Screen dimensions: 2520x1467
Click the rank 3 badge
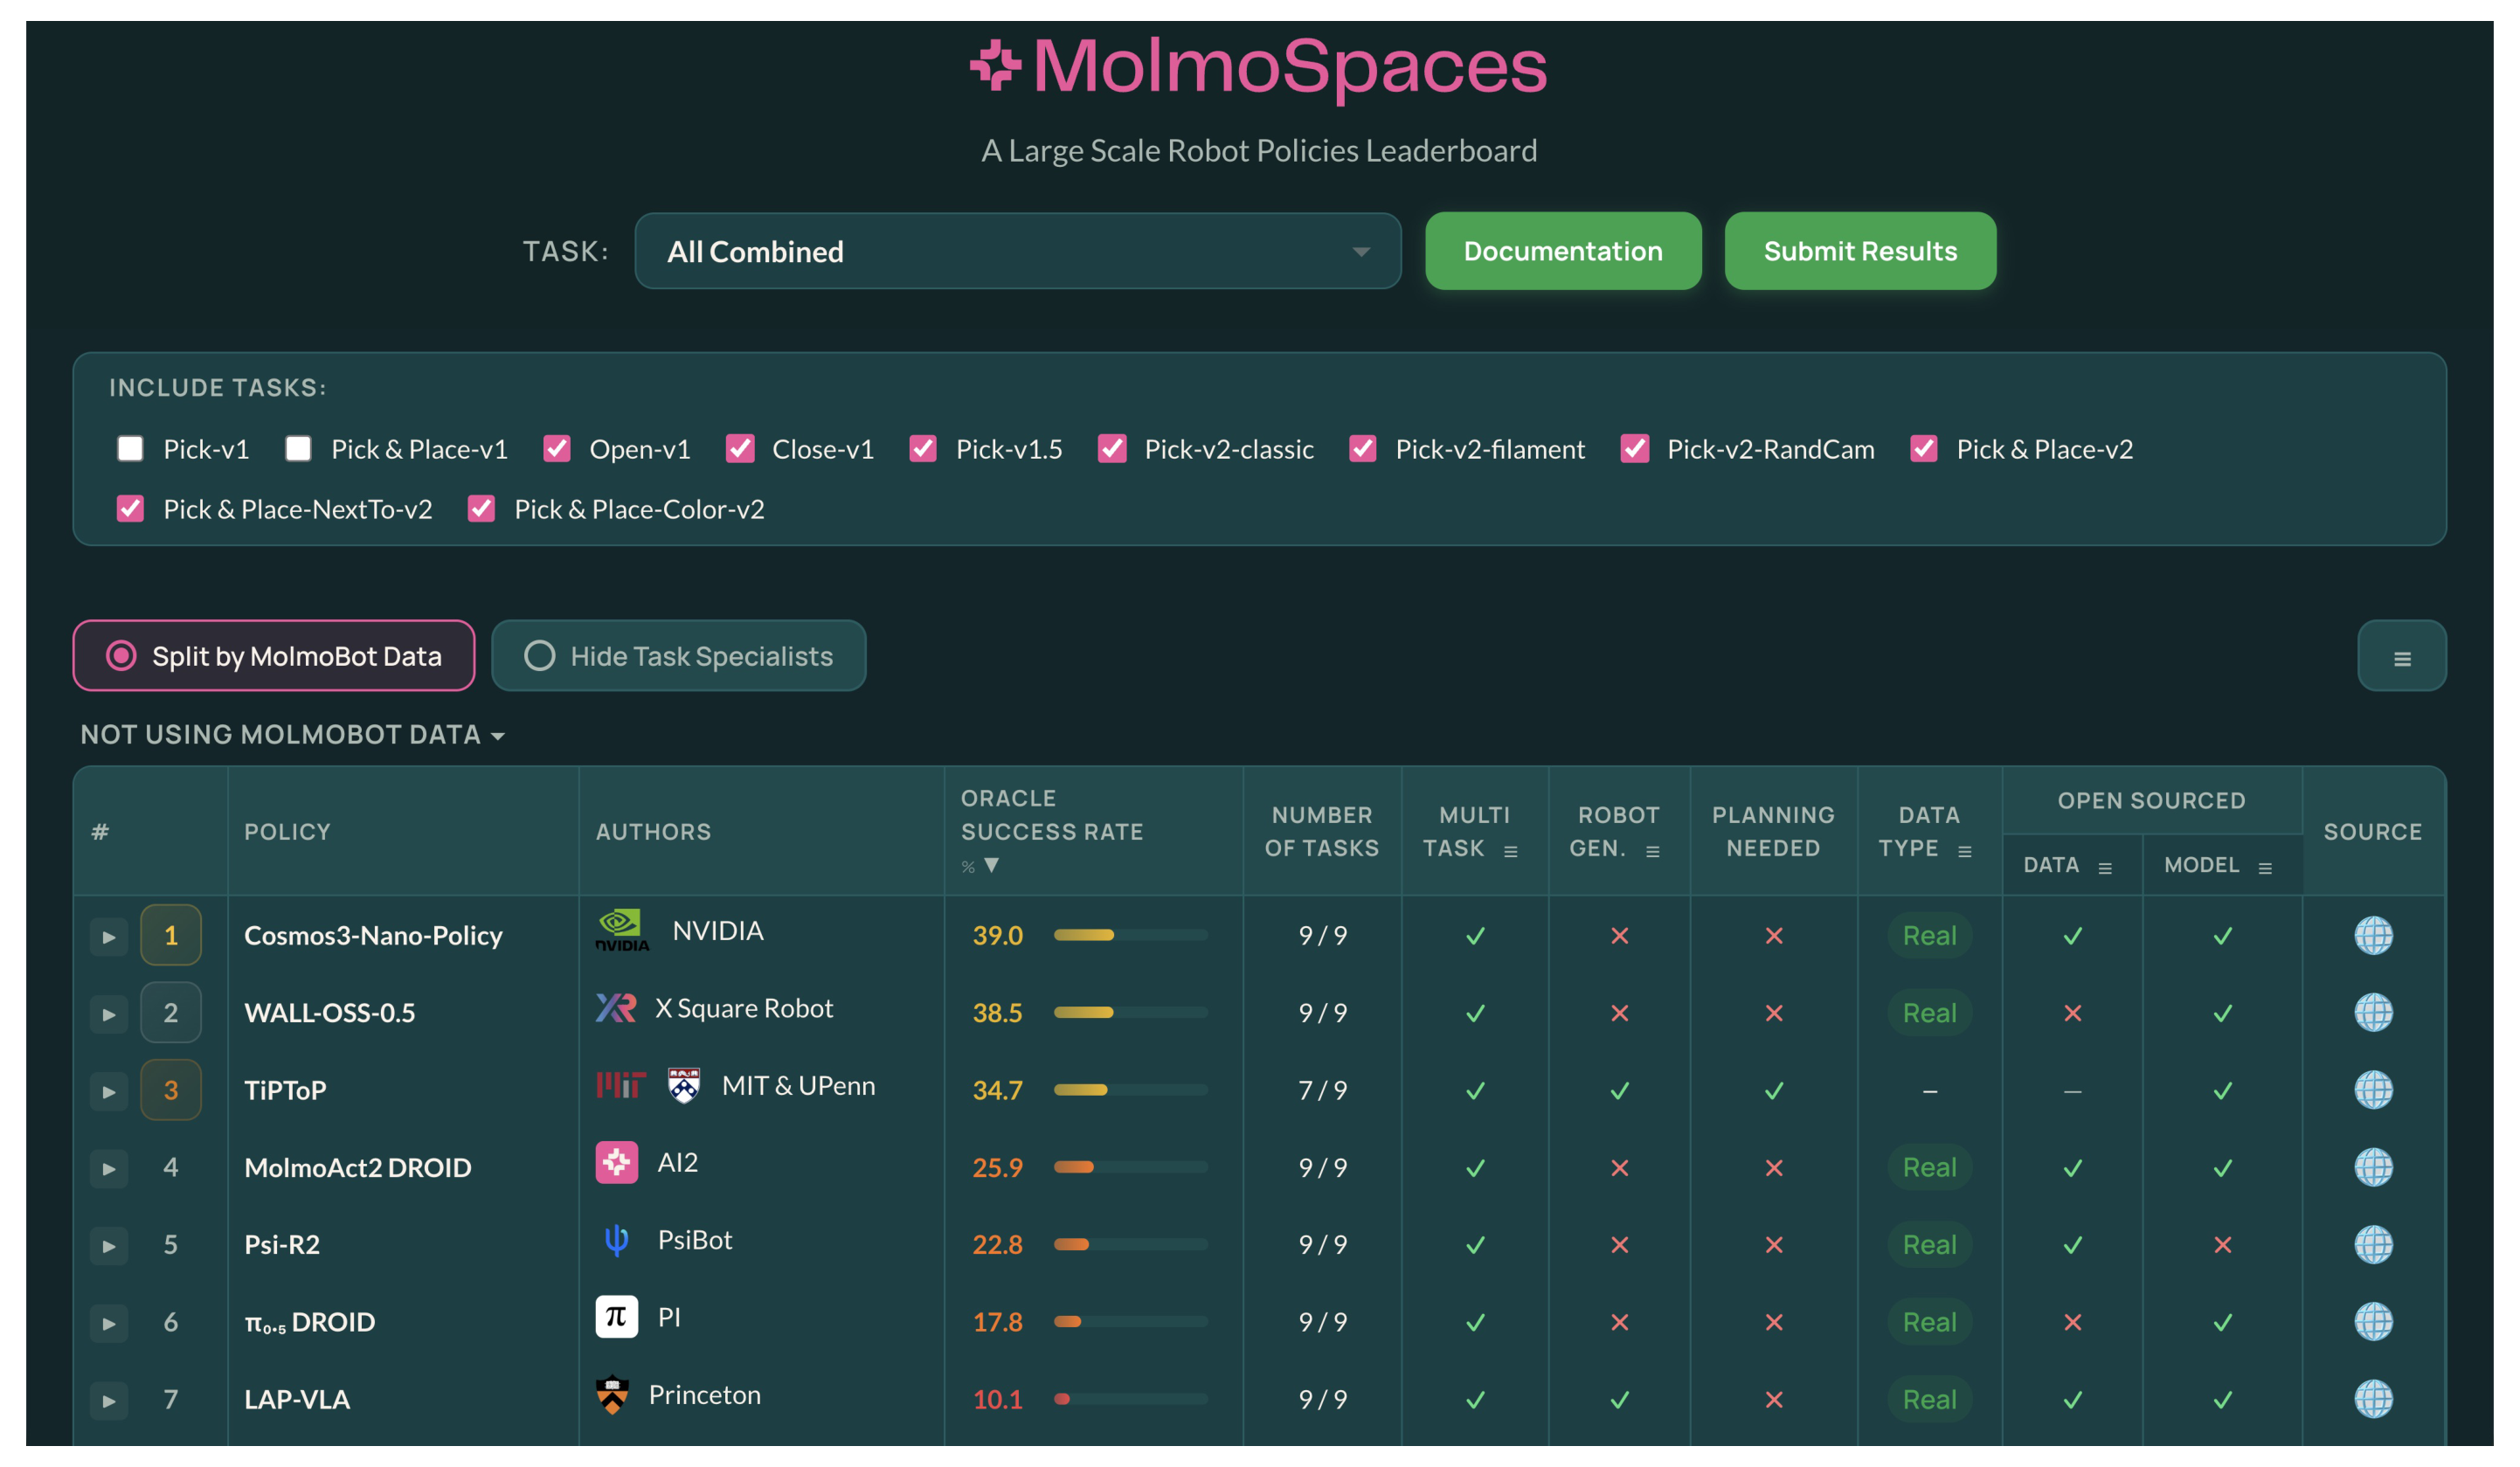(171, 1089)
